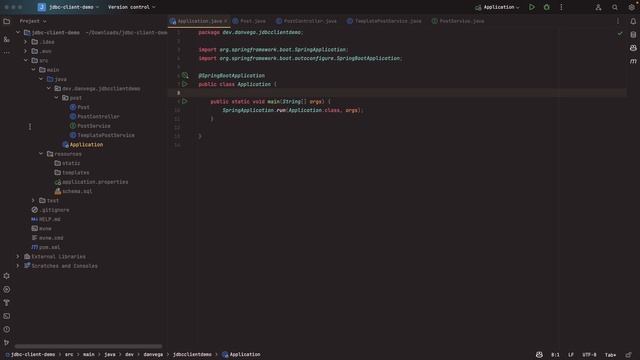The image size is (640, 360).
Task: Open the Application run configuration dropdown
Action: [x=497, y=7]
